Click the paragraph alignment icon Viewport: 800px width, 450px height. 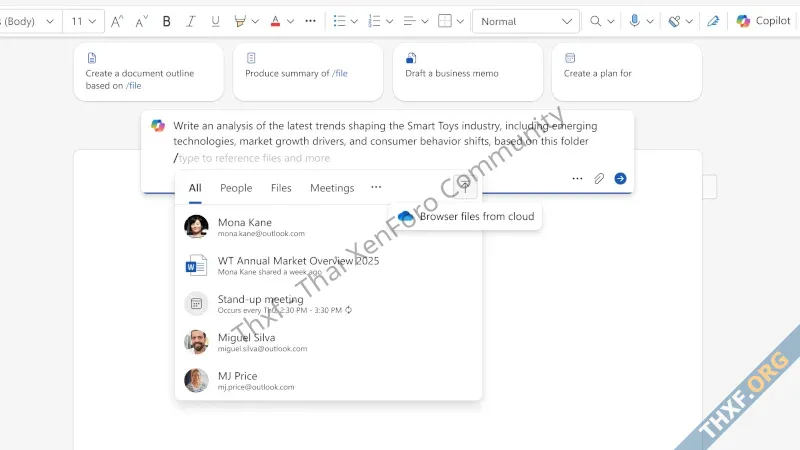click(409, 21)
